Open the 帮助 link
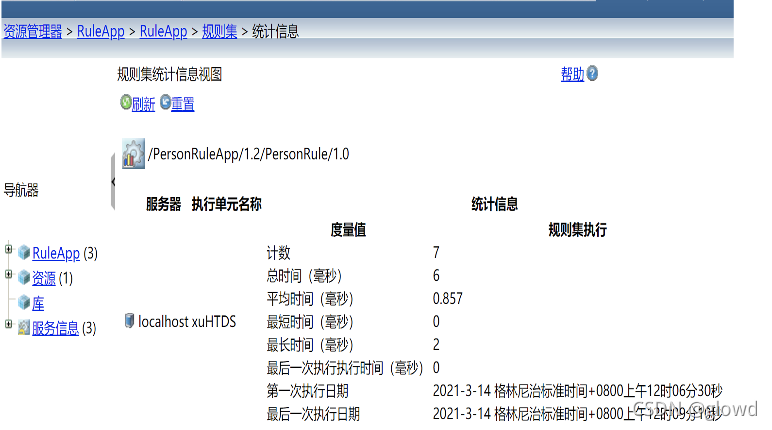The height and width of the screenshot is (430, 772). [x=572, y=74]
